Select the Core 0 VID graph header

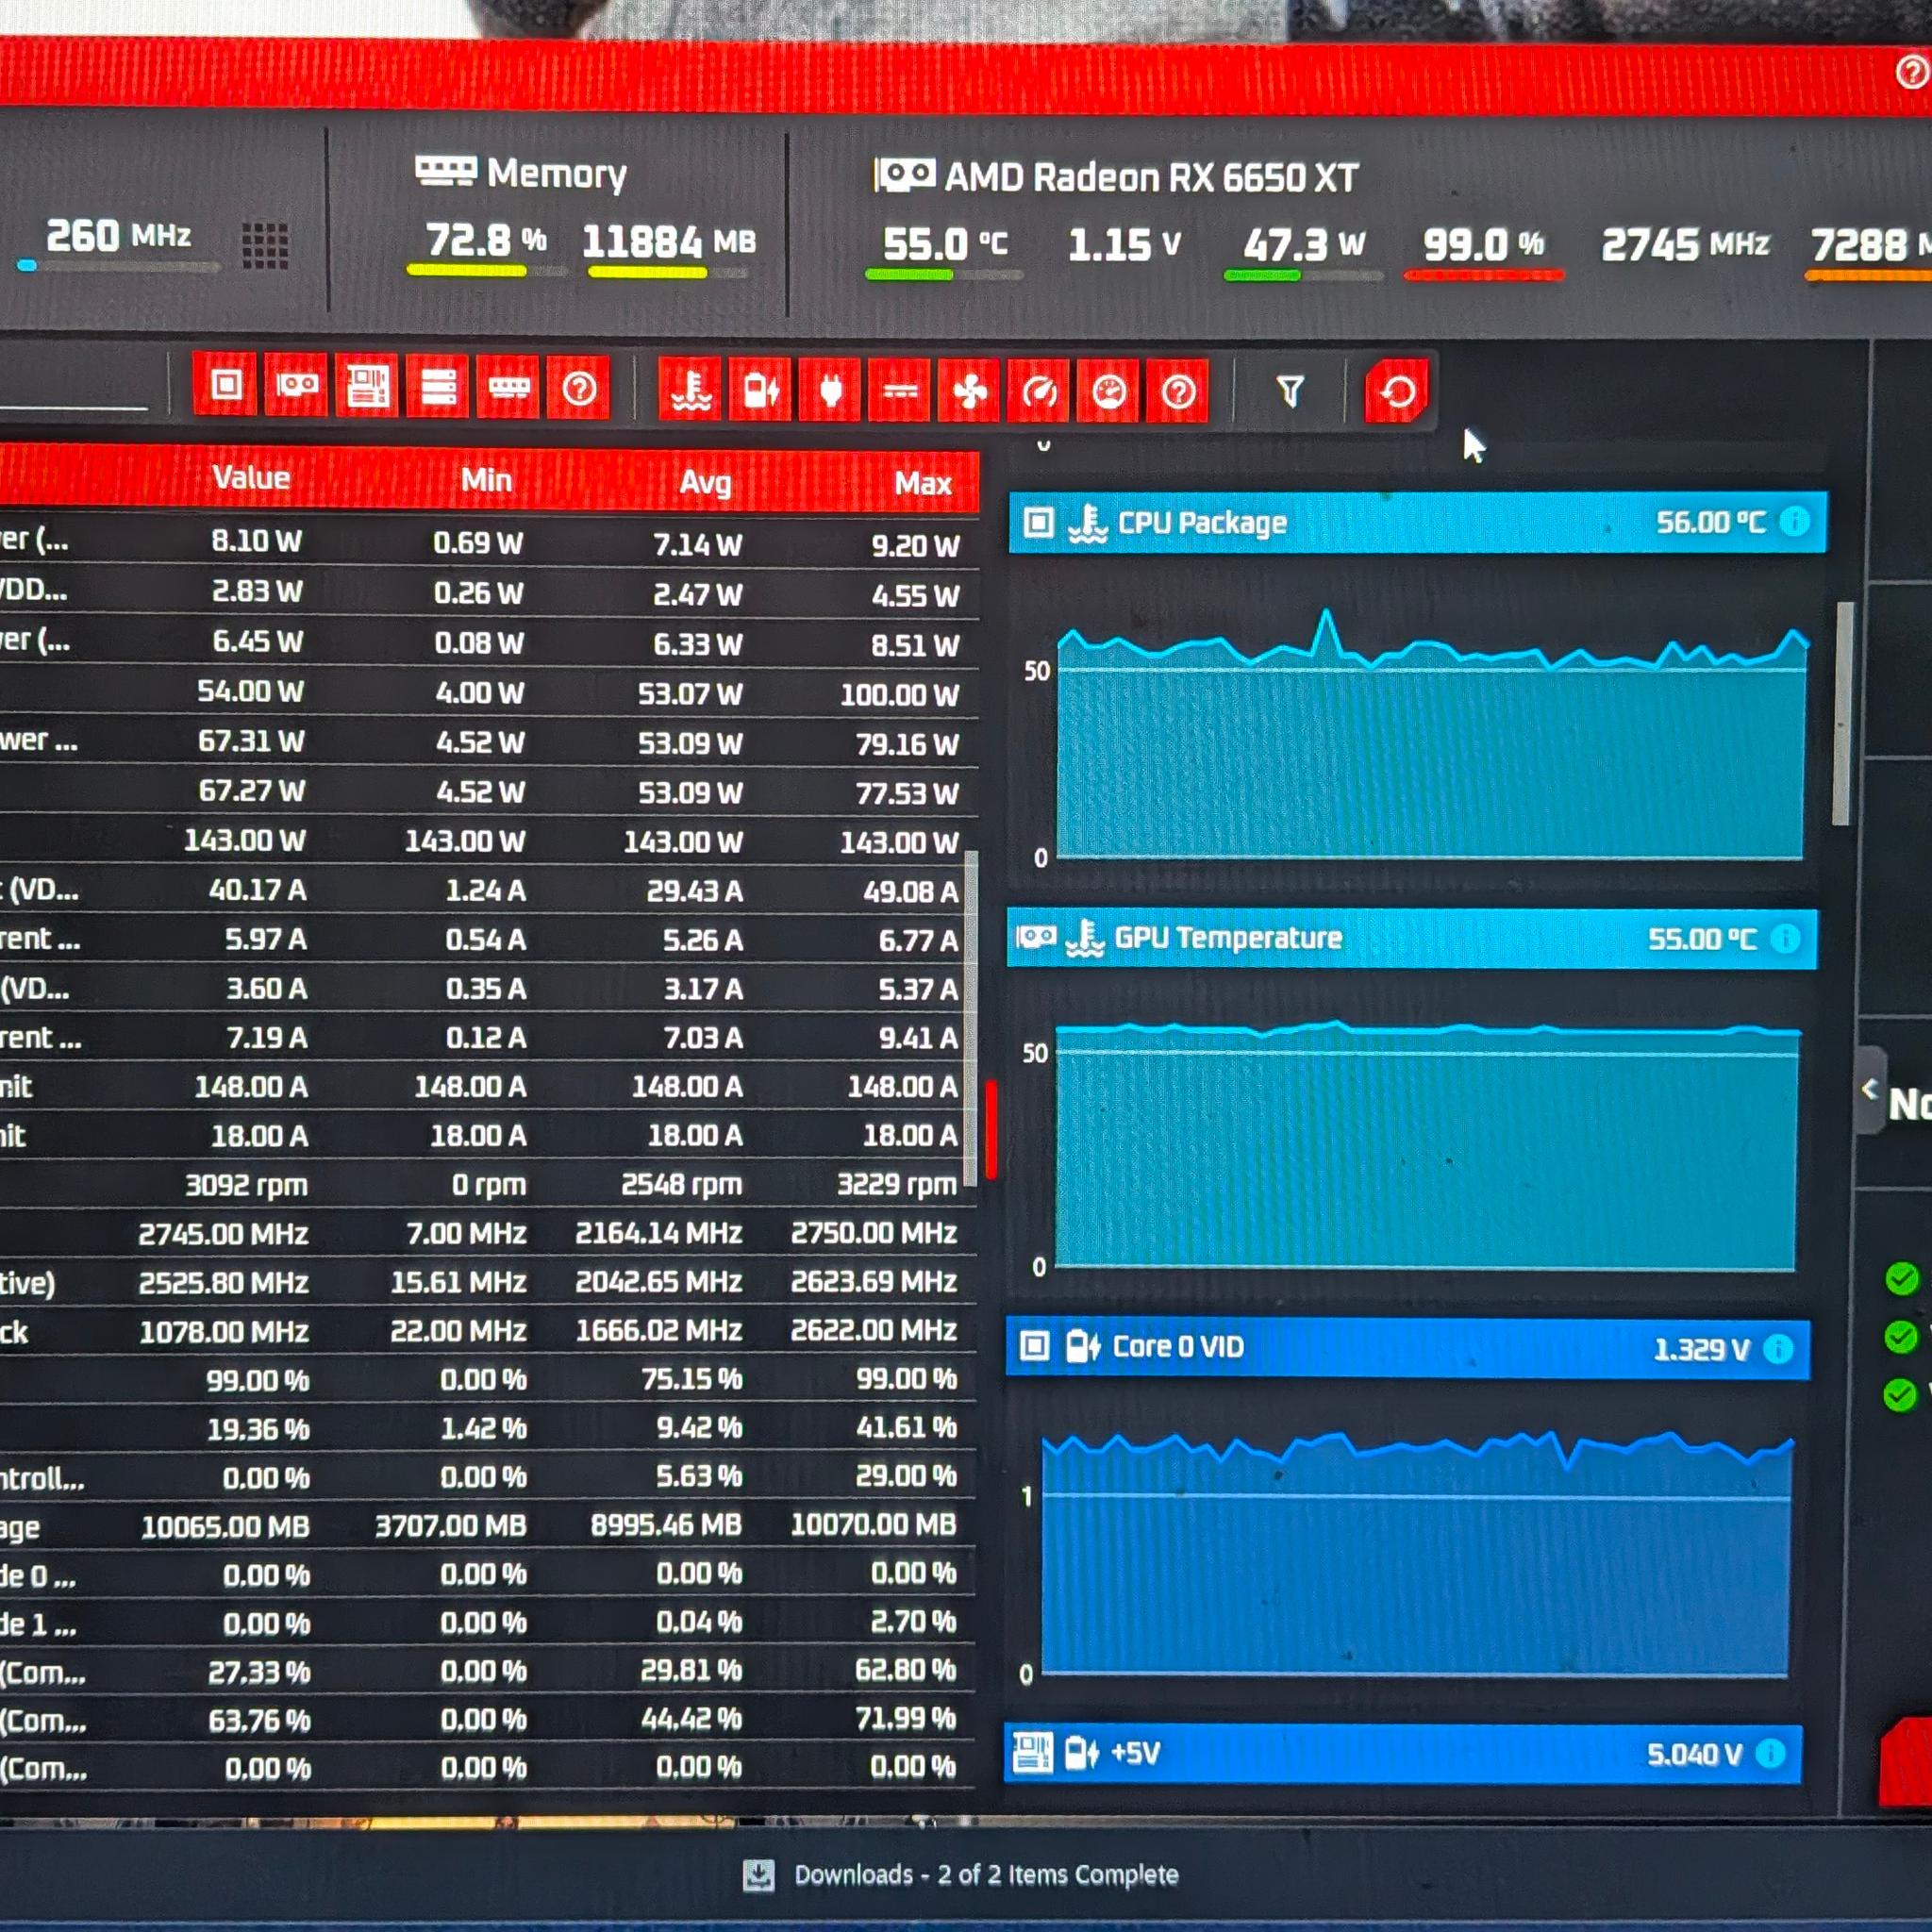click(x=1407, y=1348)
